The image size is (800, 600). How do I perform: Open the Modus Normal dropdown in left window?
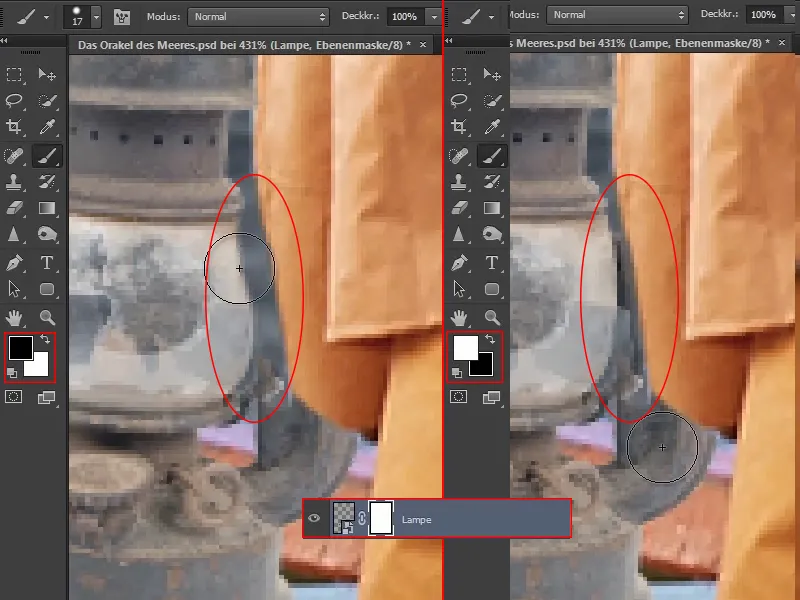coord(258,17)
